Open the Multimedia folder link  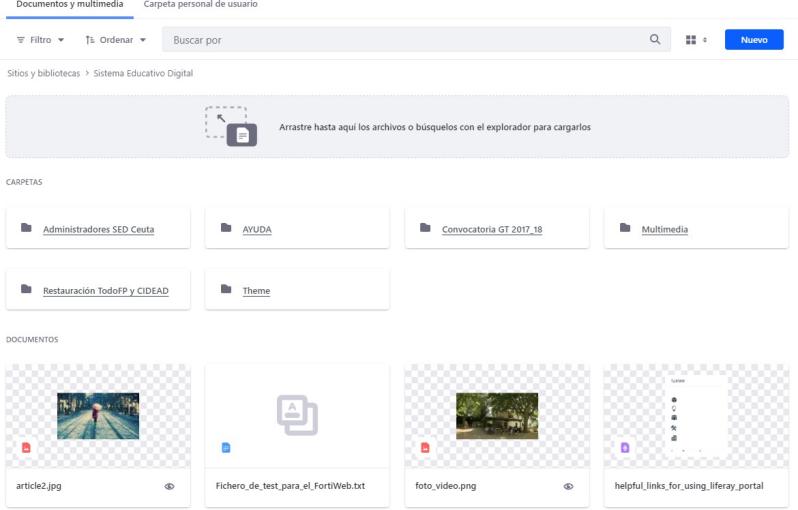[665, 230]
